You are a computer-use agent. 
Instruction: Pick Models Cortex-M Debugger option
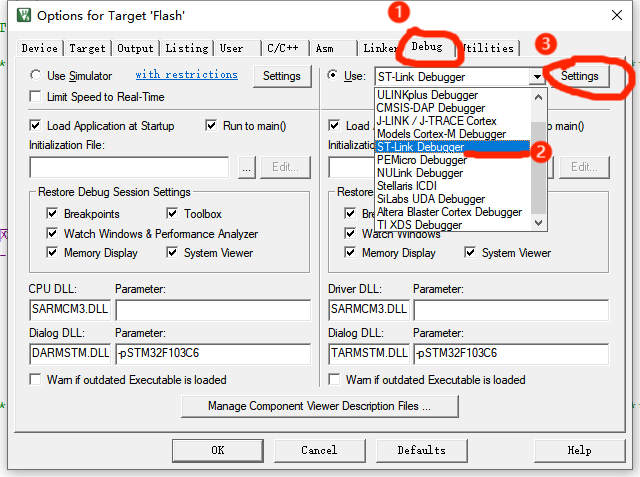453,134
